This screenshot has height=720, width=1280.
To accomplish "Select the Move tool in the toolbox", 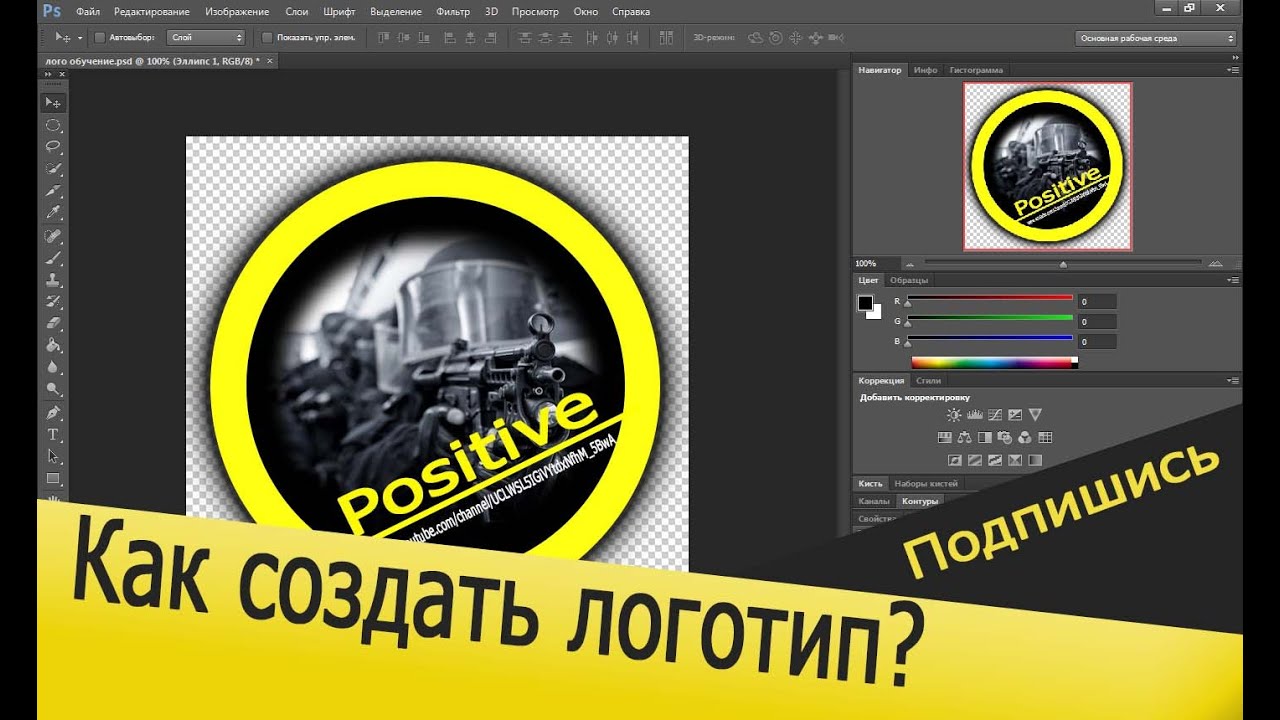I will tap(54, 103).
